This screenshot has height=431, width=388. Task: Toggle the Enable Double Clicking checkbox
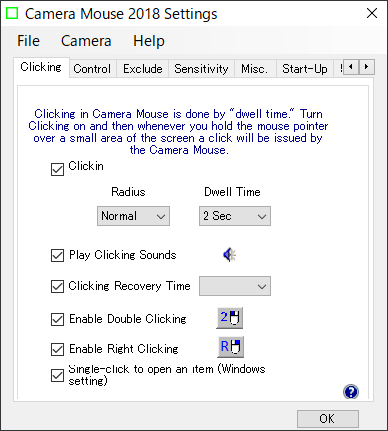click(57, 319)
